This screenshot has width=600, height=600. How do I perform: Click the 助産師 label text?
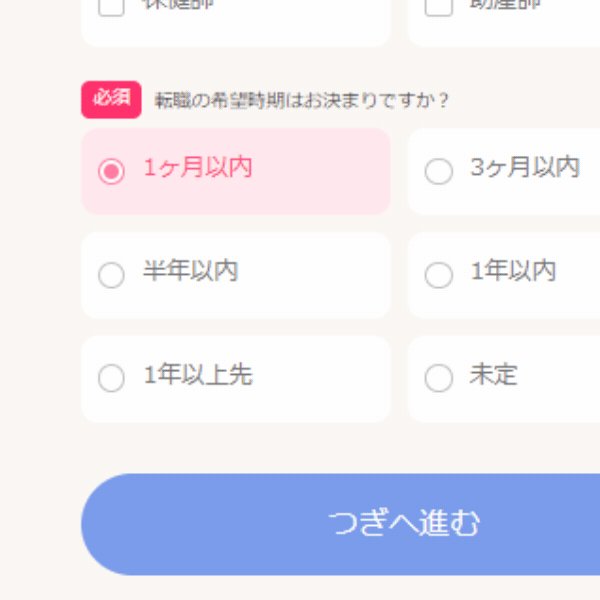point(505,4)
